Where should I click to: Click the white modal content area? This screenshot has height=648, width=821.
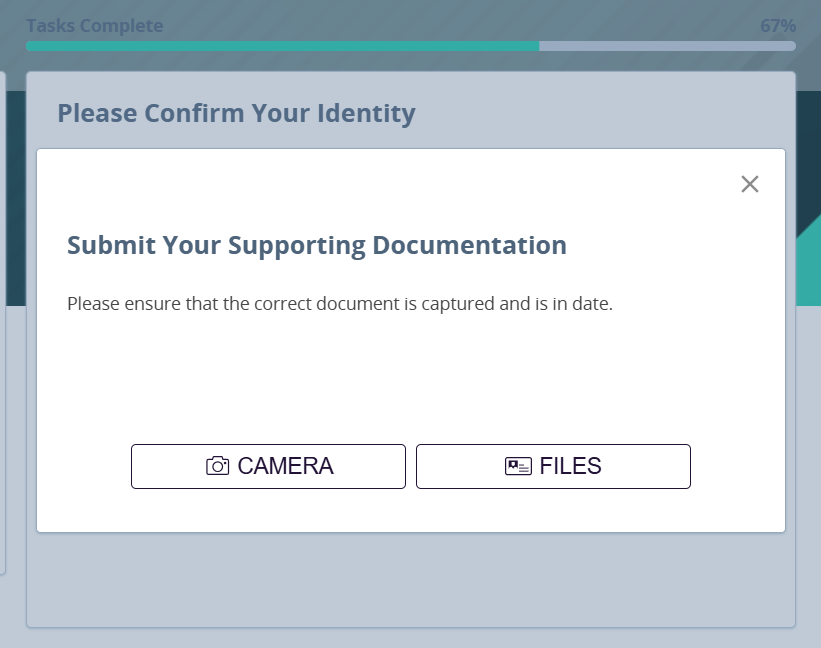pyautogui.click(x=410, y=380)
